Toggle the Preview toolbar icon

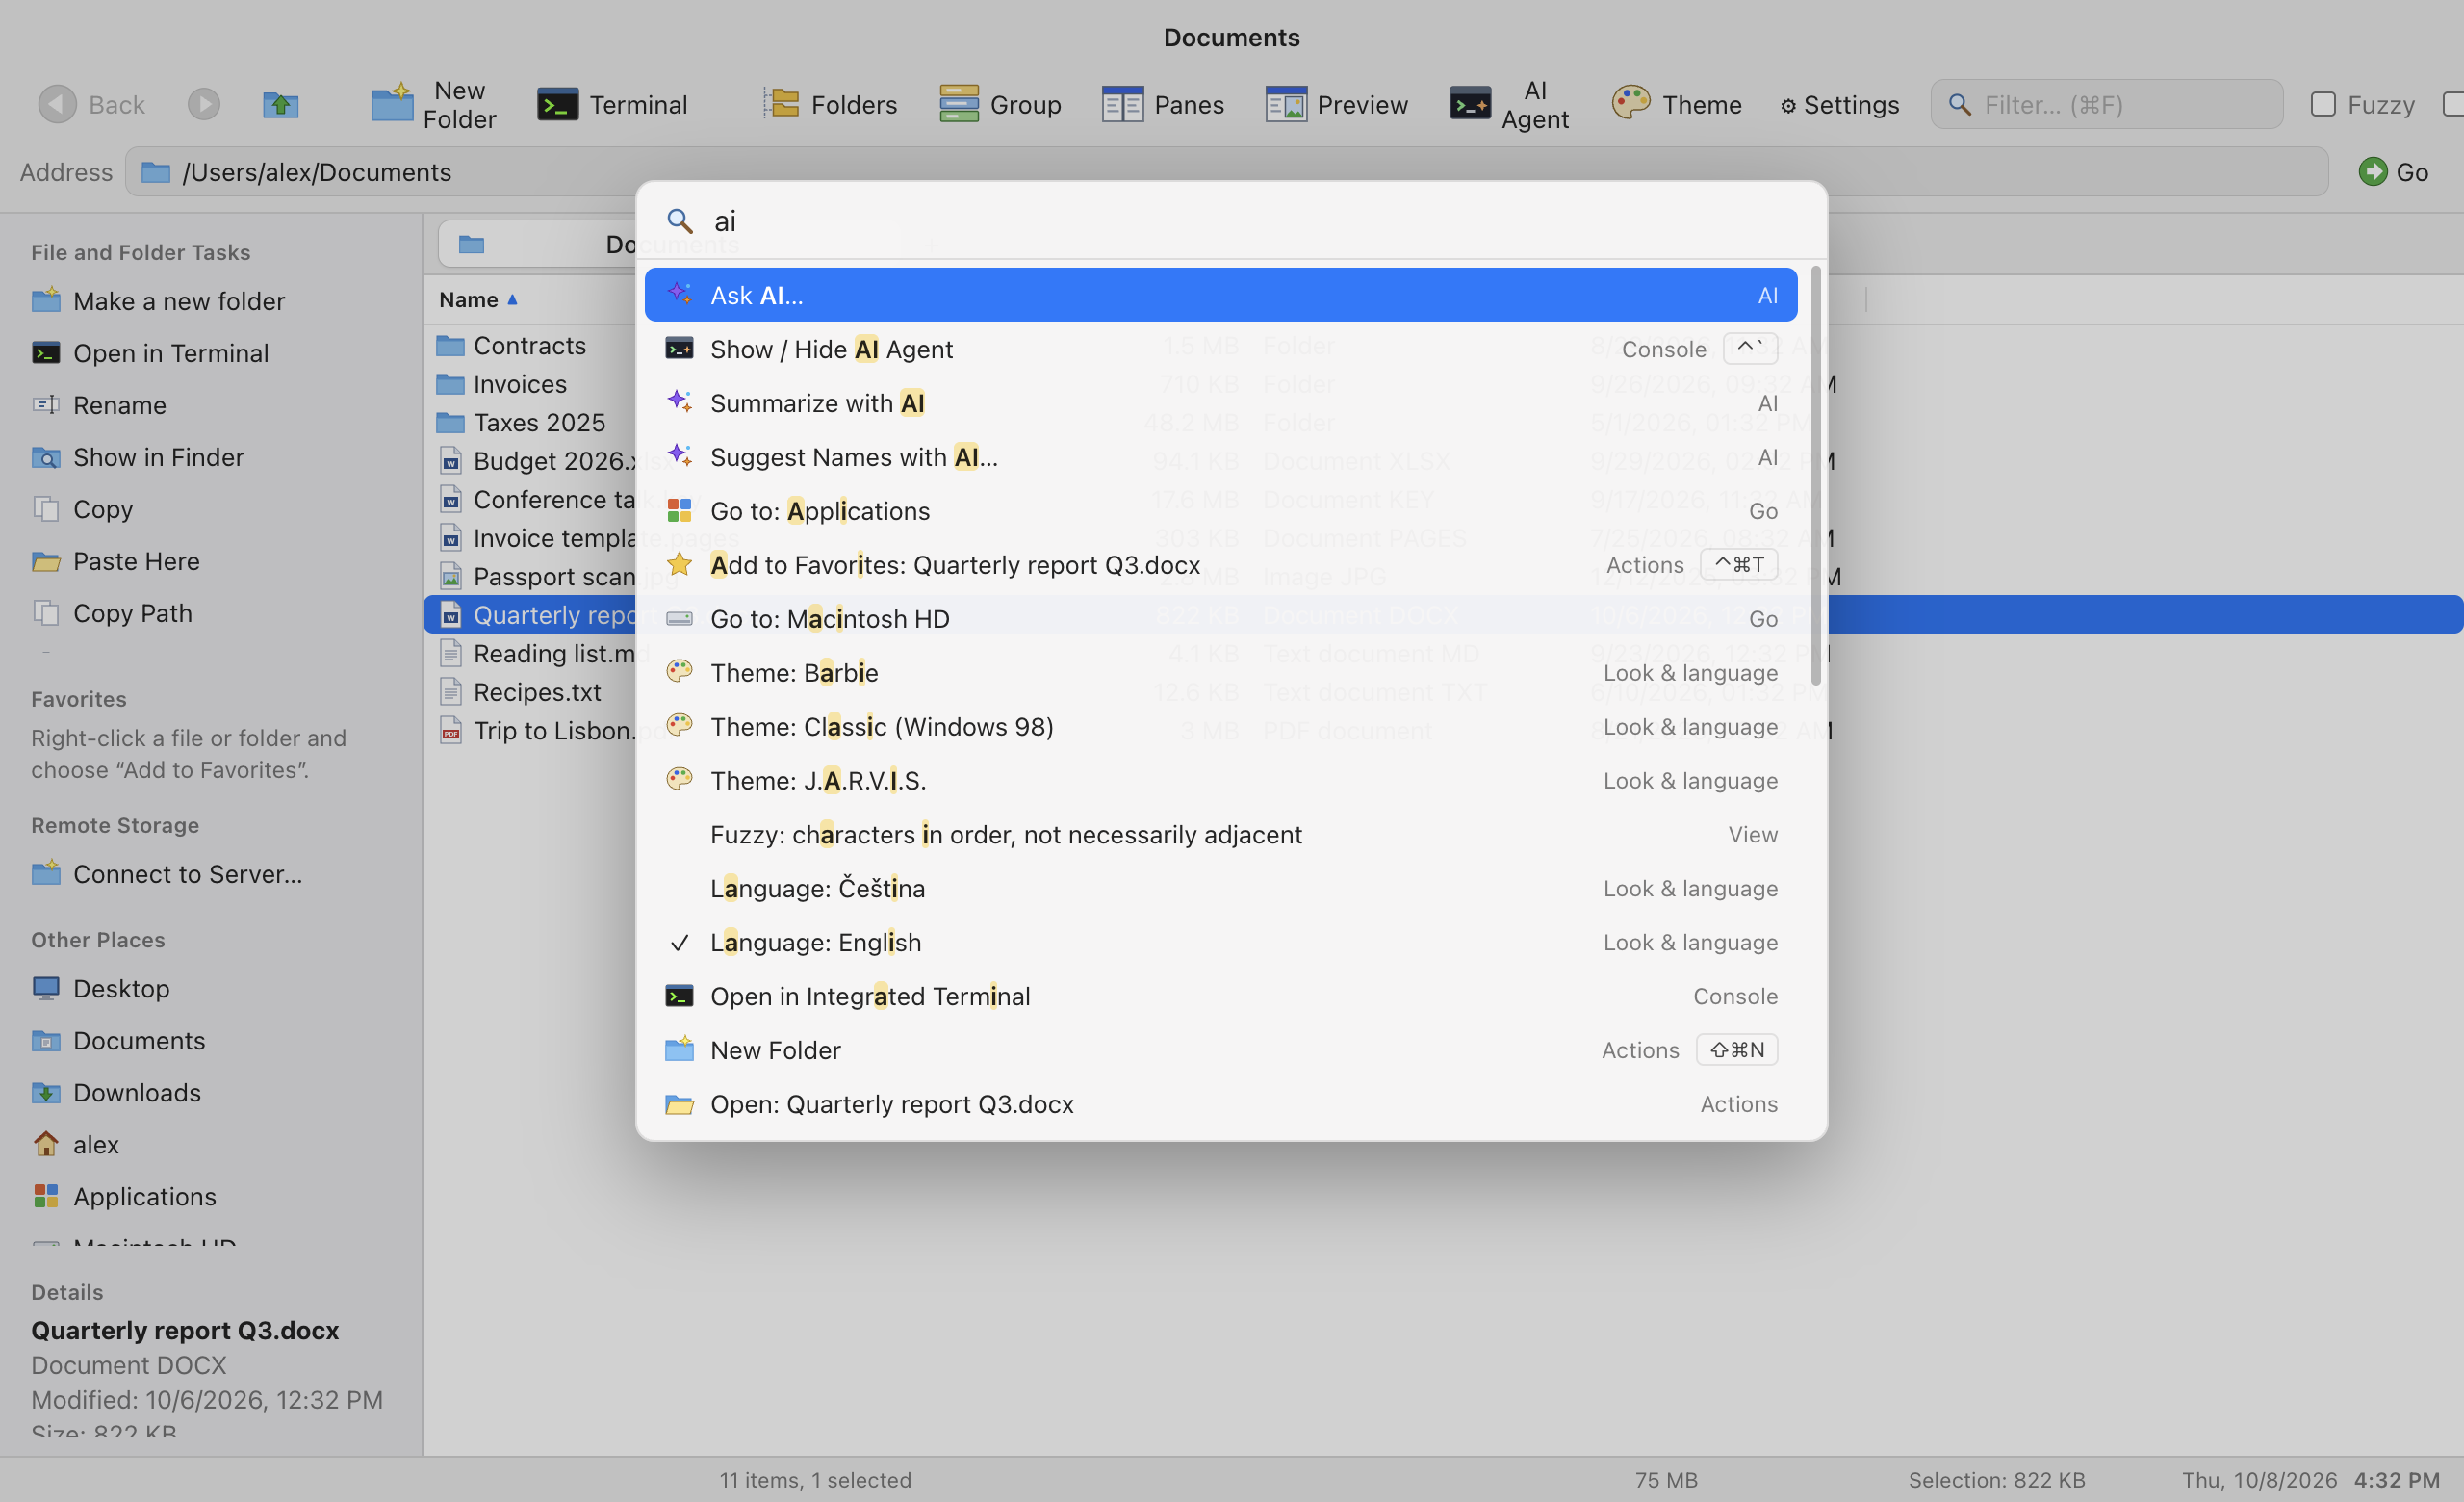[x=1286, y=104]
